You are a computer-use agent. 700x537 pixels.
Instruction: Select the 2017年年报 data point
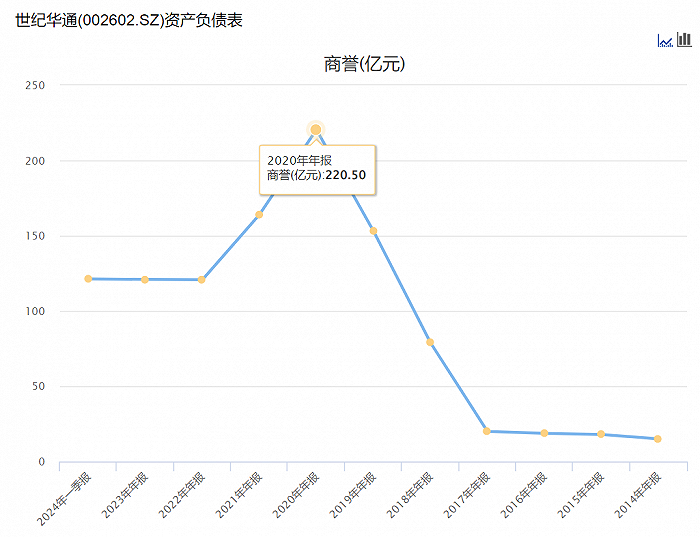[x=487, y=431]
